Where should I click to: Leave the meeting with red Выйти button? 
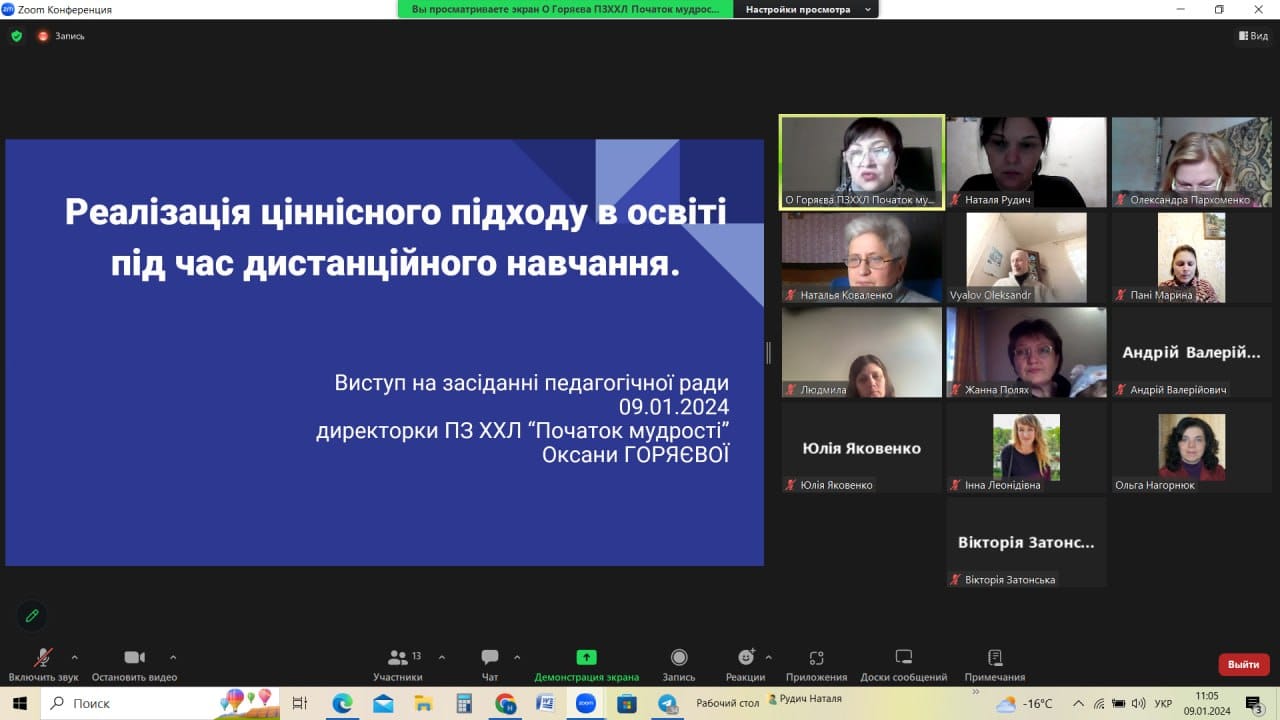coord(1243,664)
